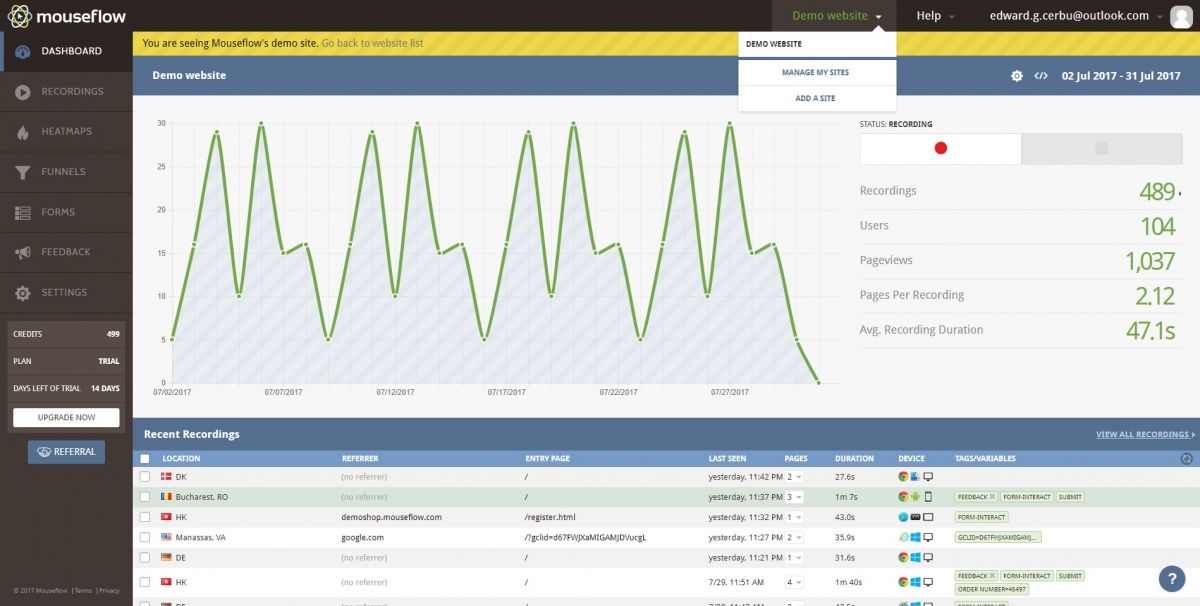
Task: Open the blue help question mark bubble
Action: pyautogui.click(x=1171, y=578)
